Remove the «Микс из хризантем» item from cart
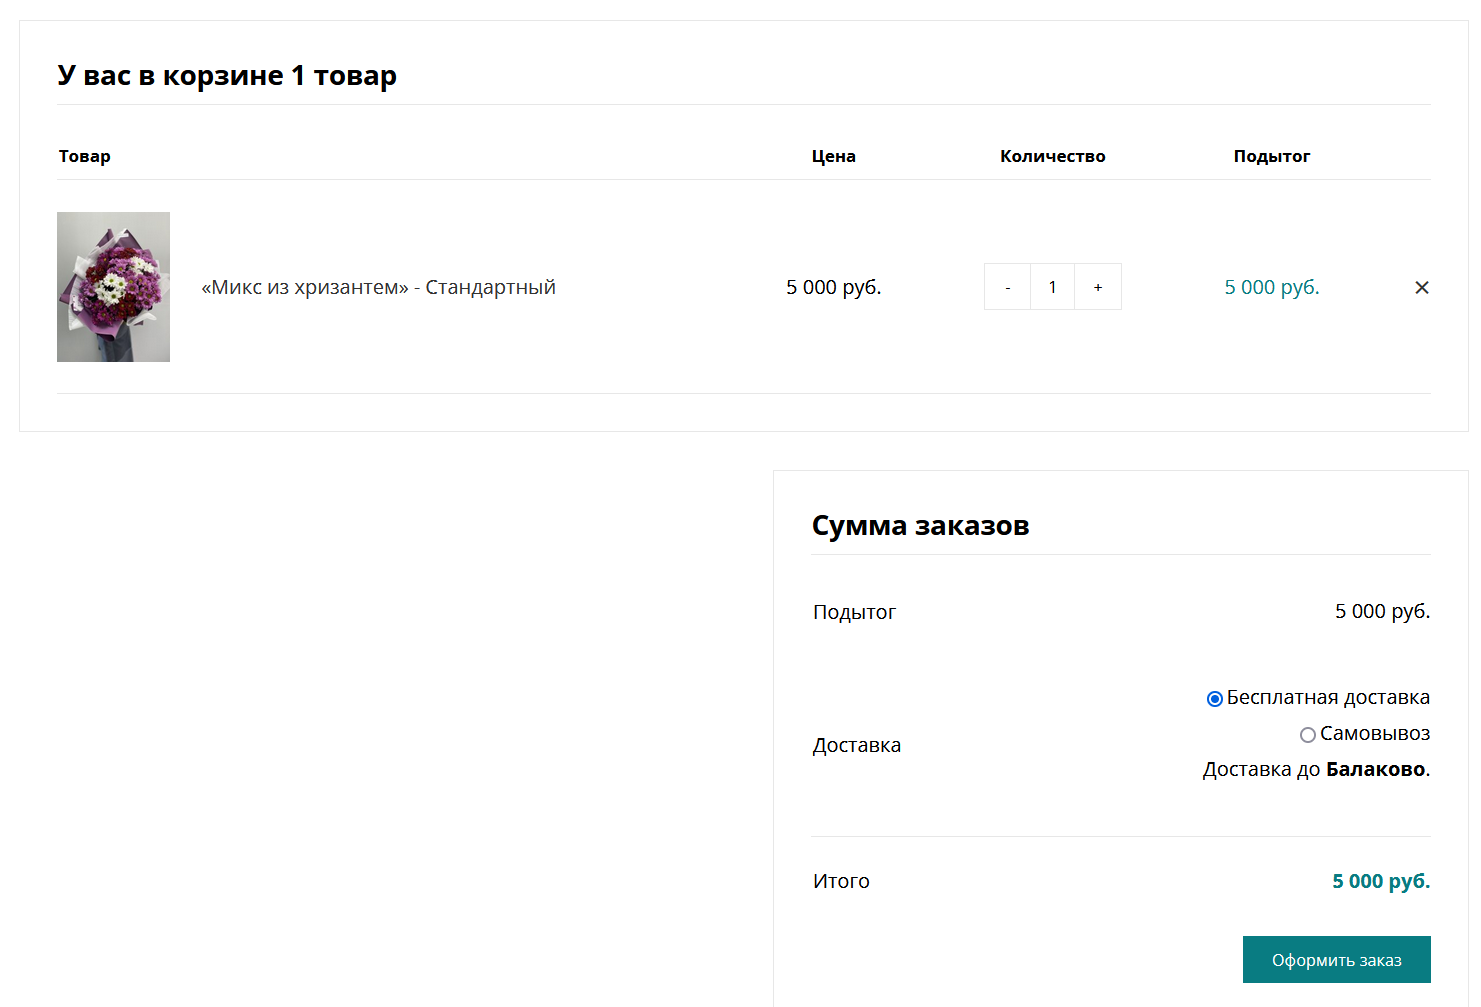The width and height of the screenshot is (1481, 1007). (1421, 288)
